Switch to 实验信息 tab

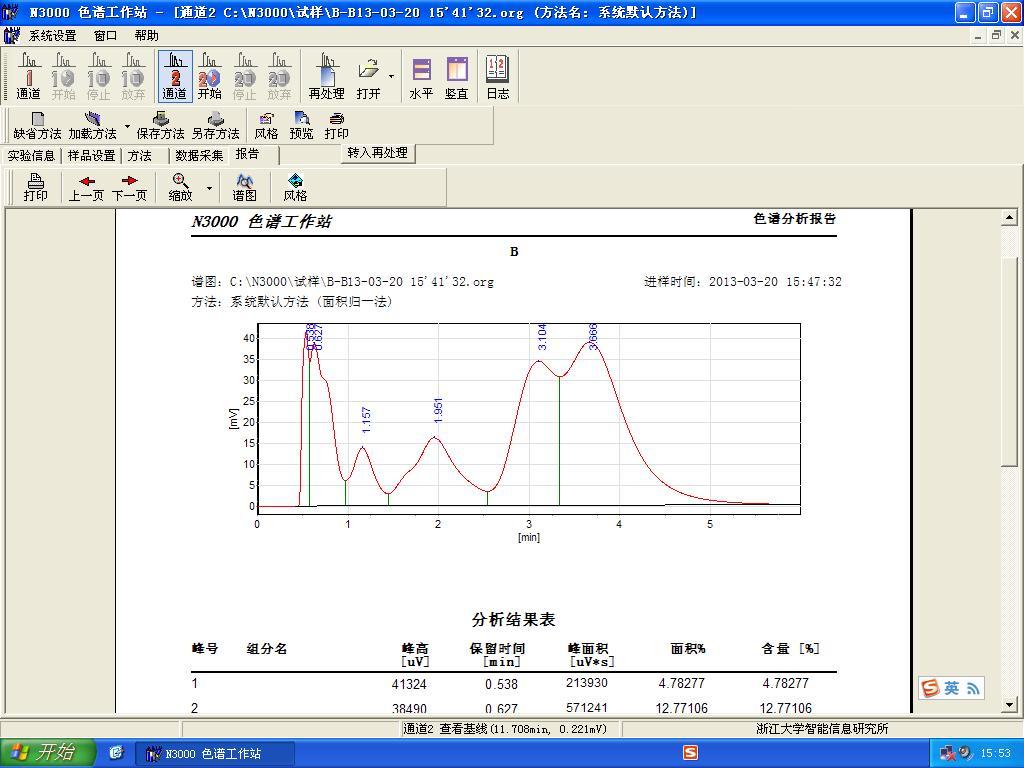pos(31,155)
